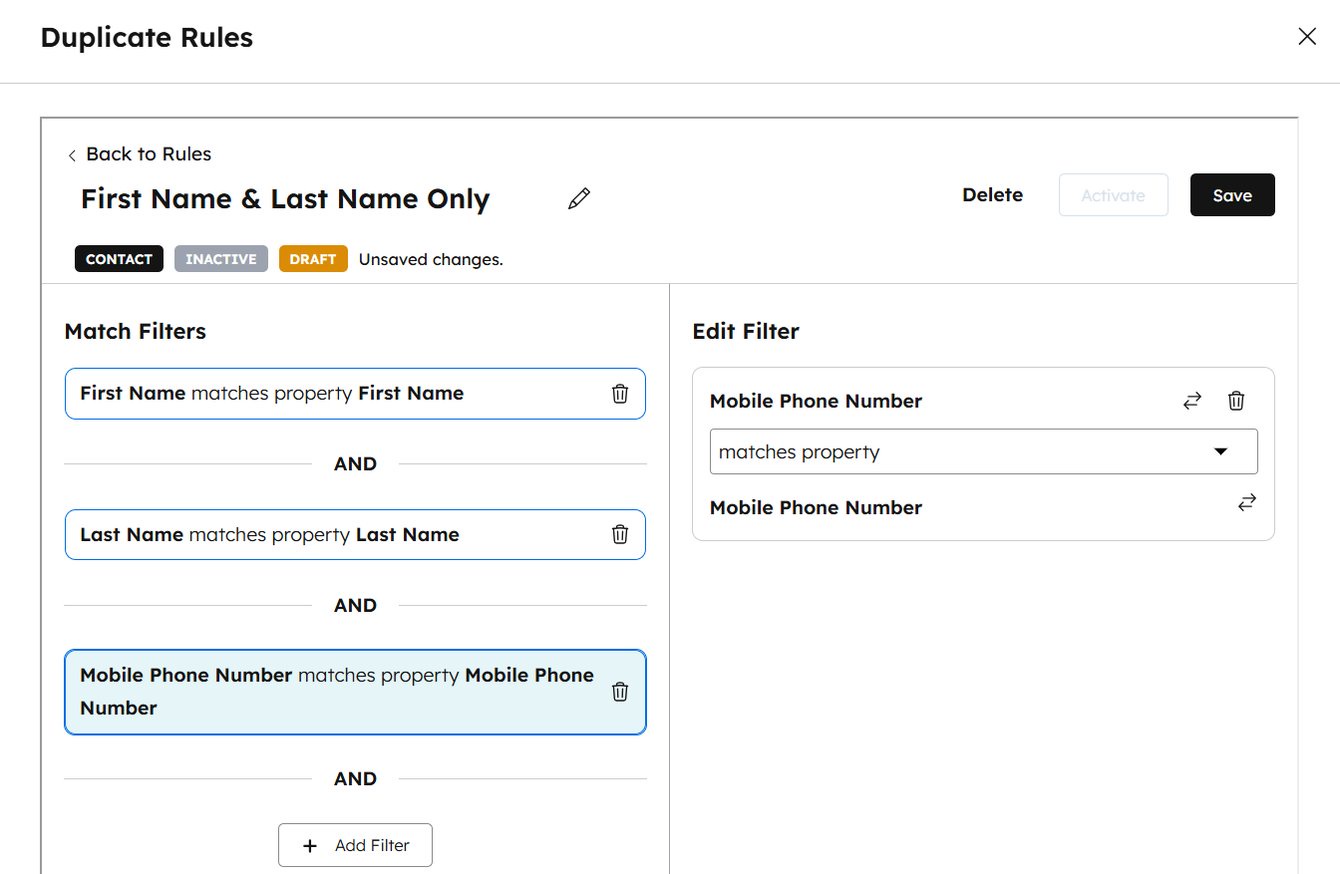Delete the First Name match filter
This screenshot has width=1340, height=874.
coord(620,394)
